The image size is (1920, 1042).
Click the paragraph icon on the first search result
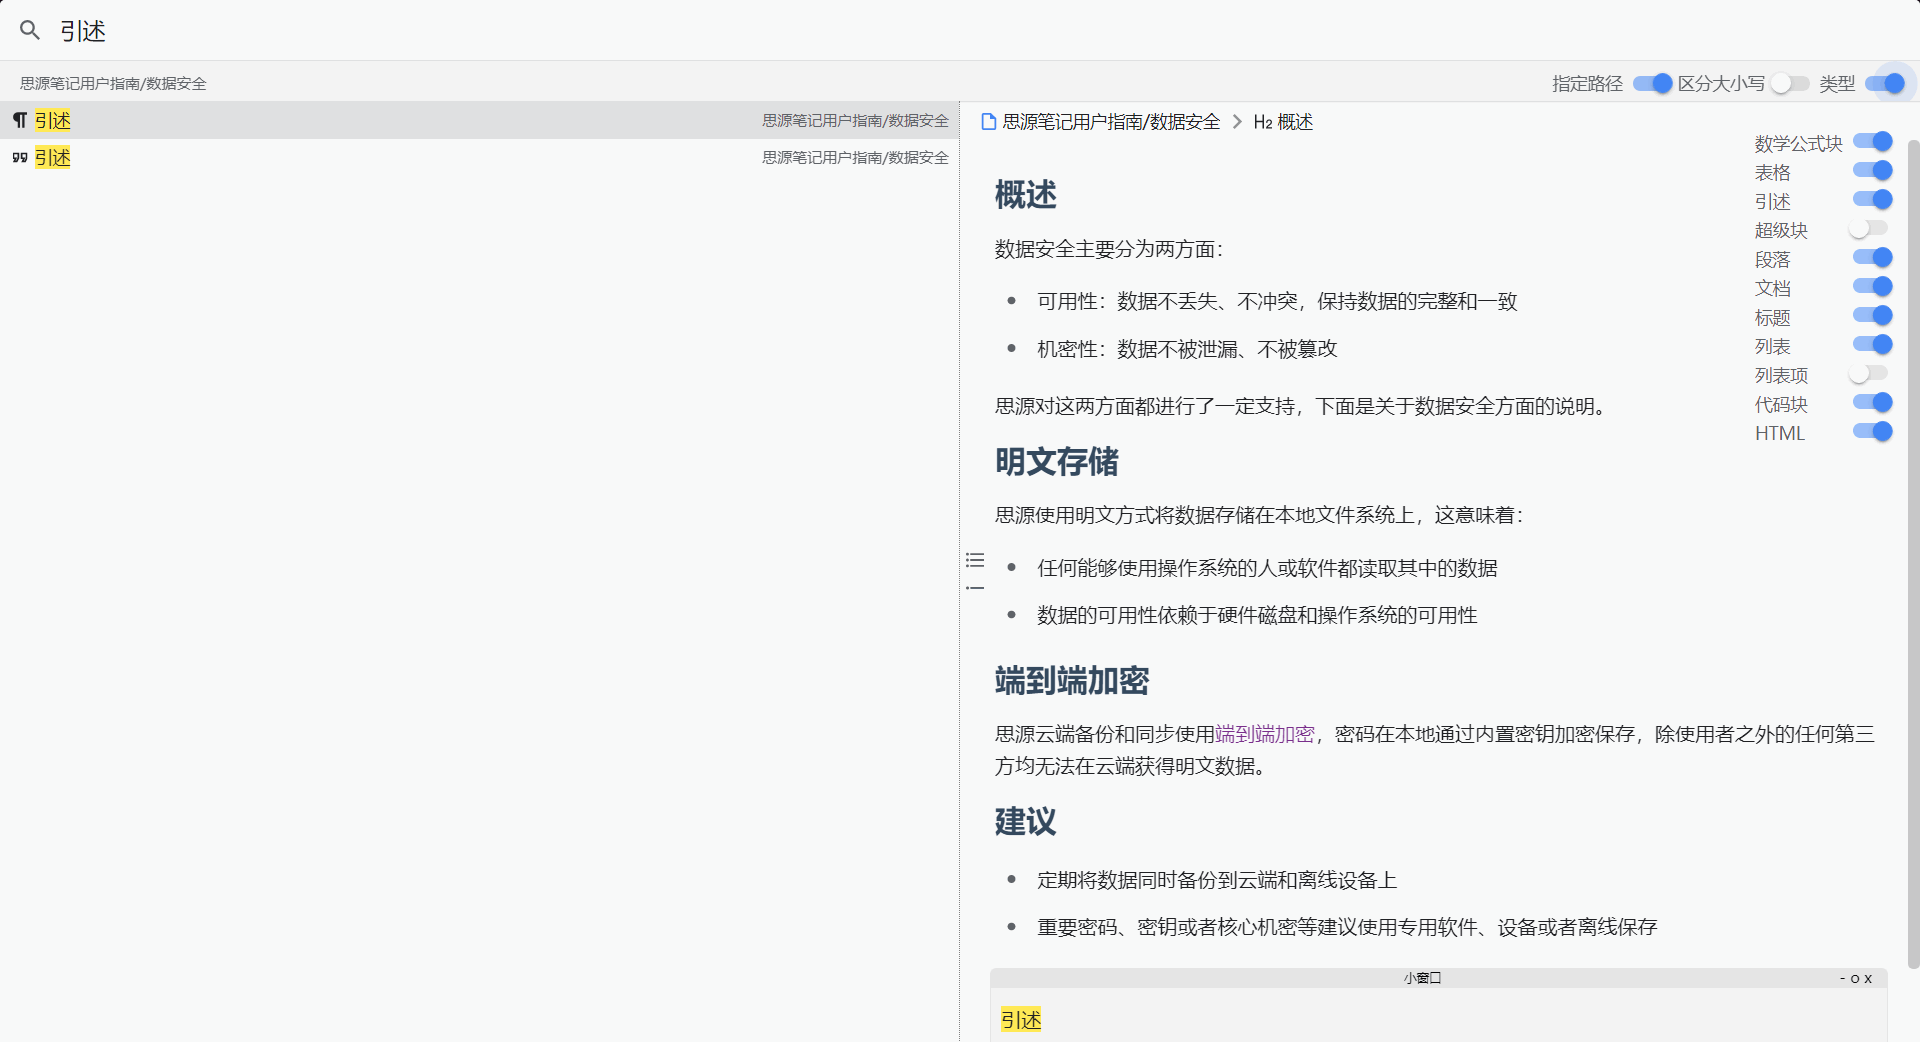point(19,120)
